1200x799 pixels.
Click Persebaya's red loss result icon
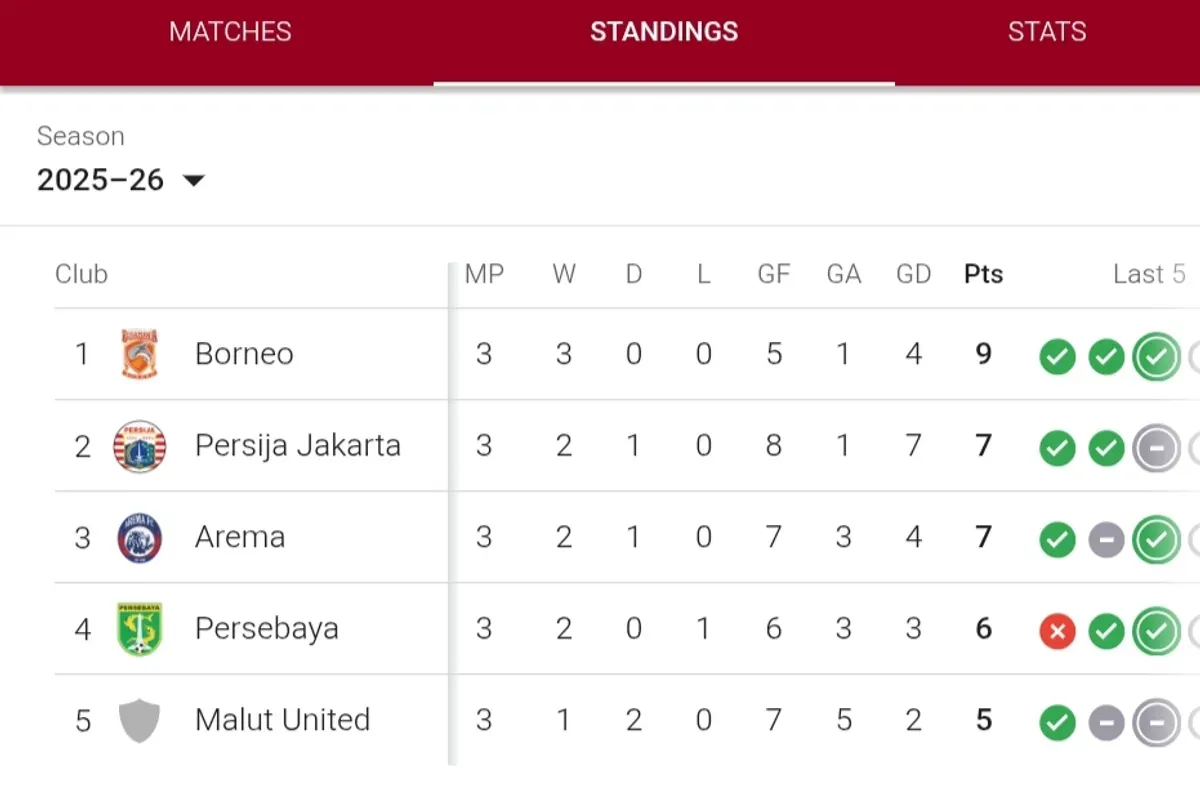[1057, 631]
